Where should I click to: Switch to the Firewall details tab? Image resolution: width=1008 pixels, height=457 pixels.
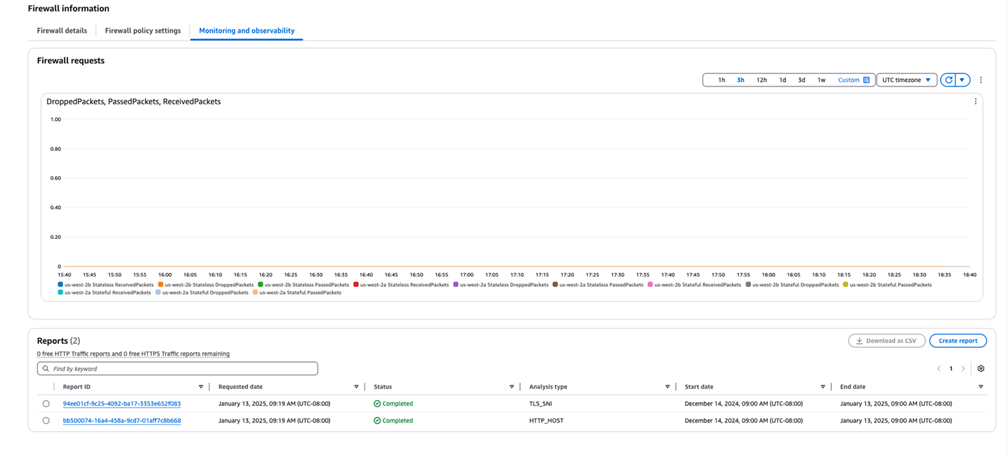point(62,31)
